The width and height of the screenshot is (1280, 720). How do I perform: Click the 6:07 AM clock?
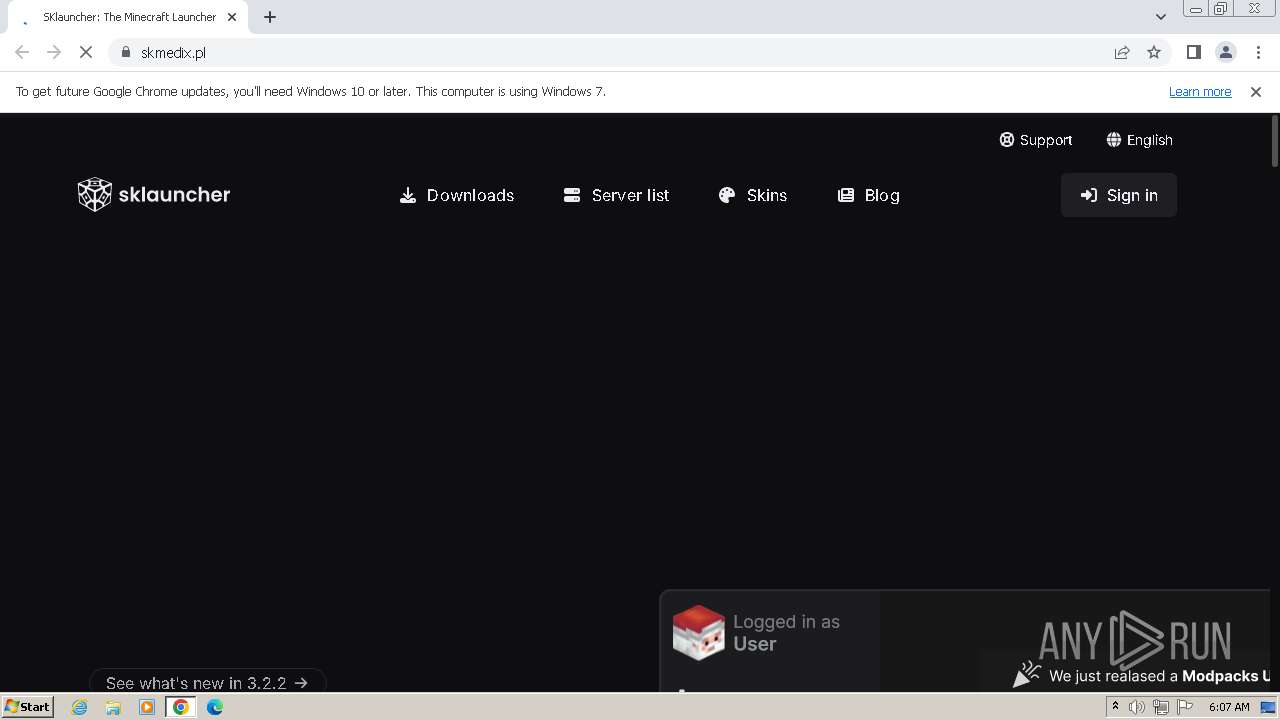[x=1229, y=707]
